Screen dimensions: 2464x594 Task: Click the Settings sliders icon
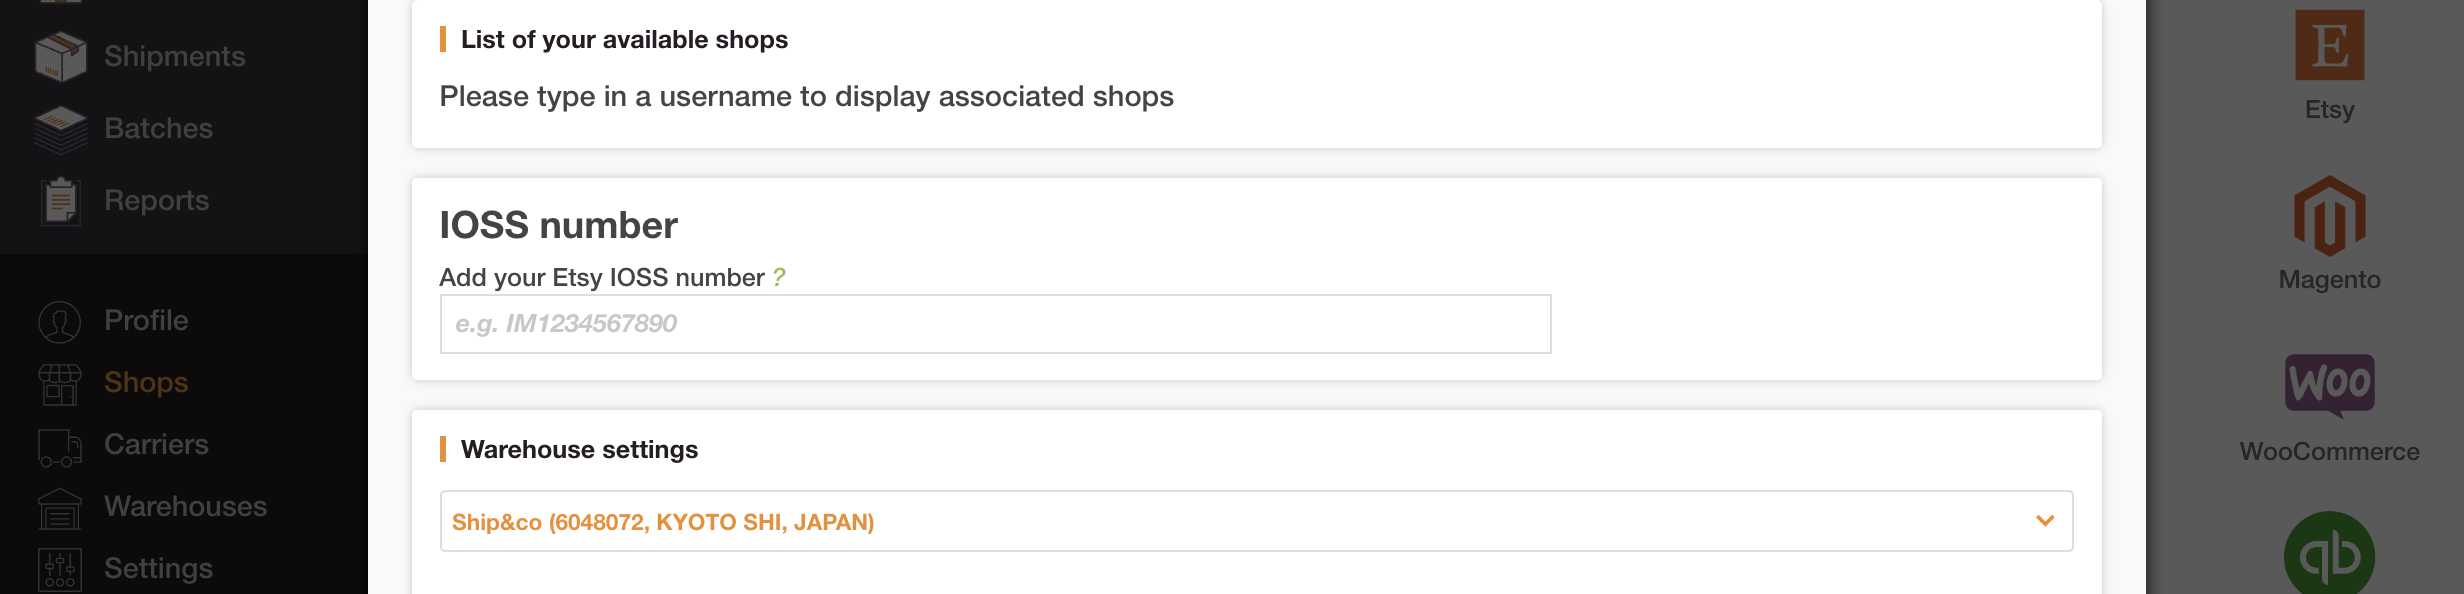(60, 569)
